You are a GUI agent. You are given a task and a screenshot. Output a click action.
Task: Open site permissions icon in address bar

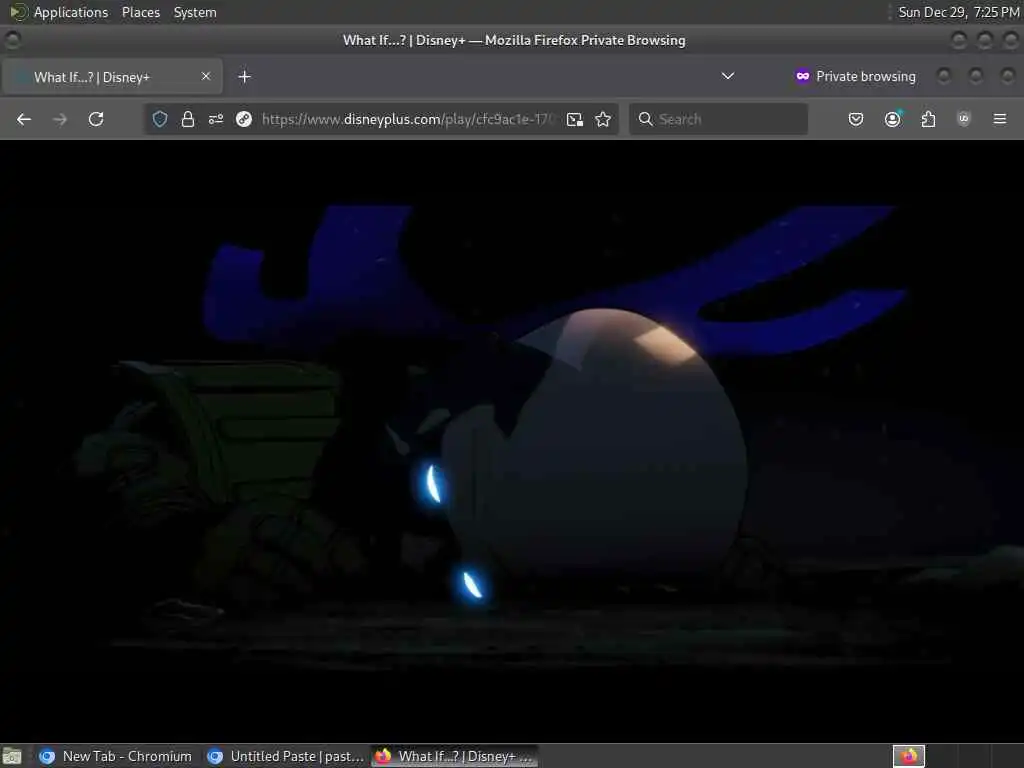[216, 119]
